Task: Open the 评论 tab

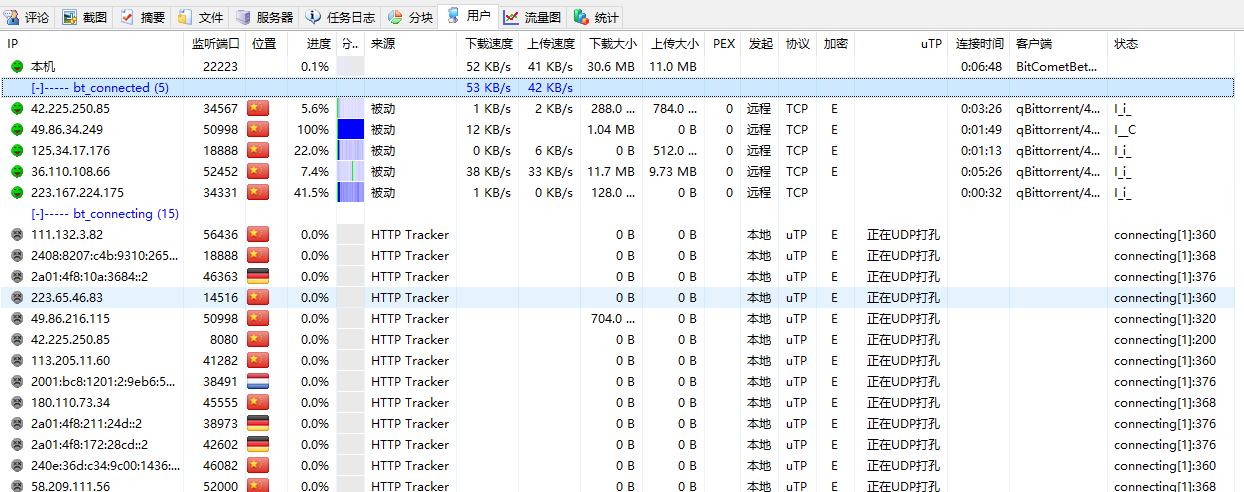Action: pos(28,17)
